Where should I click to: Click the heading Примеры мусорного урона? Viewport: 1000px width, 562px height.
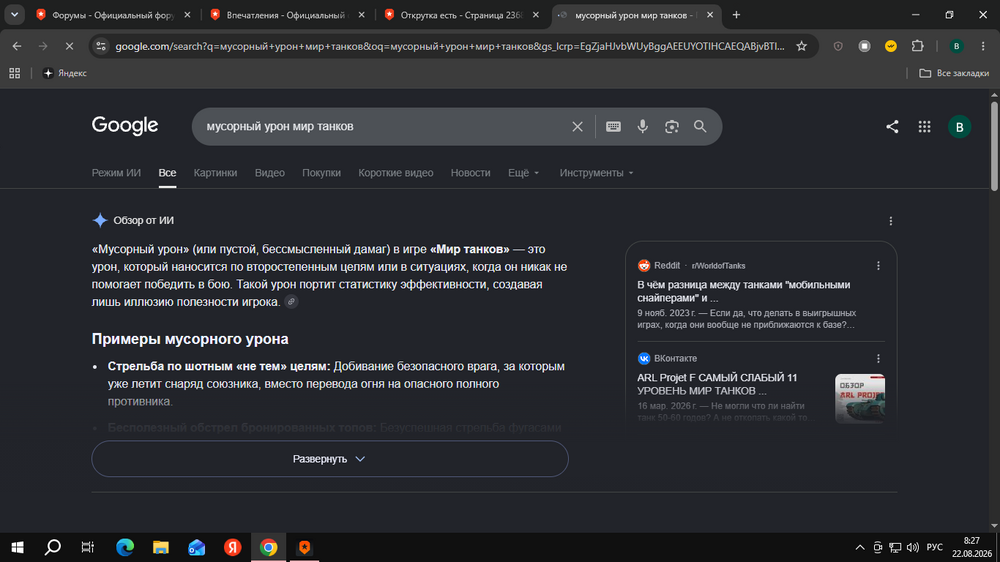[190, 339]
